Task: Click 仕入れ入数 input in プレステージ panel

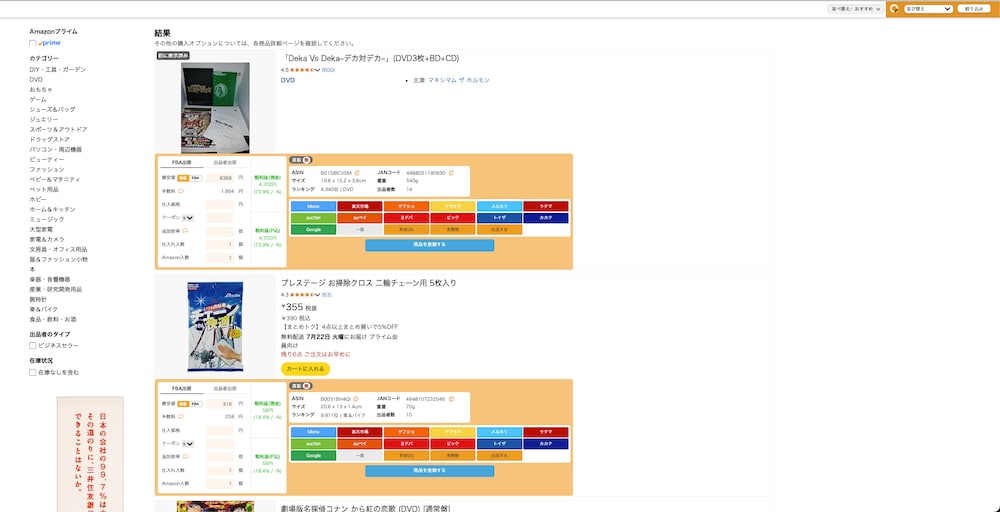Action: tap(220, 470)
